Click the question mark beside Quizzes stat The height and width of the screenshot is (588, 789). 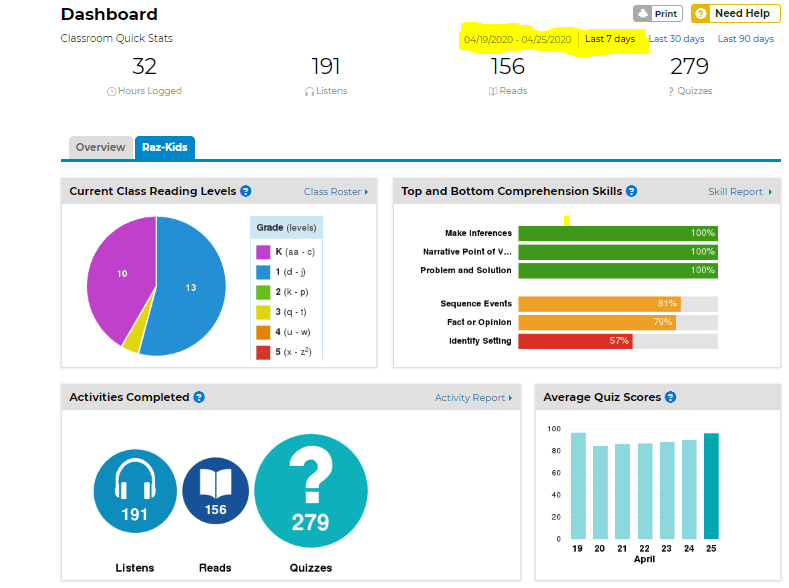671,92
